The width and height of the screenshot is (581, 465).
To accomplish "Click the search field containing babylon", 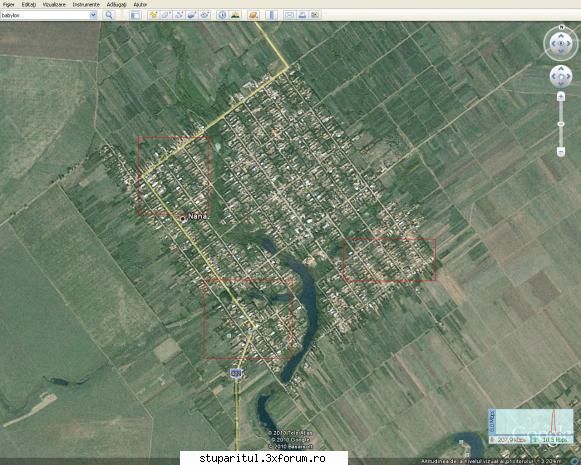I will point(44,15).
